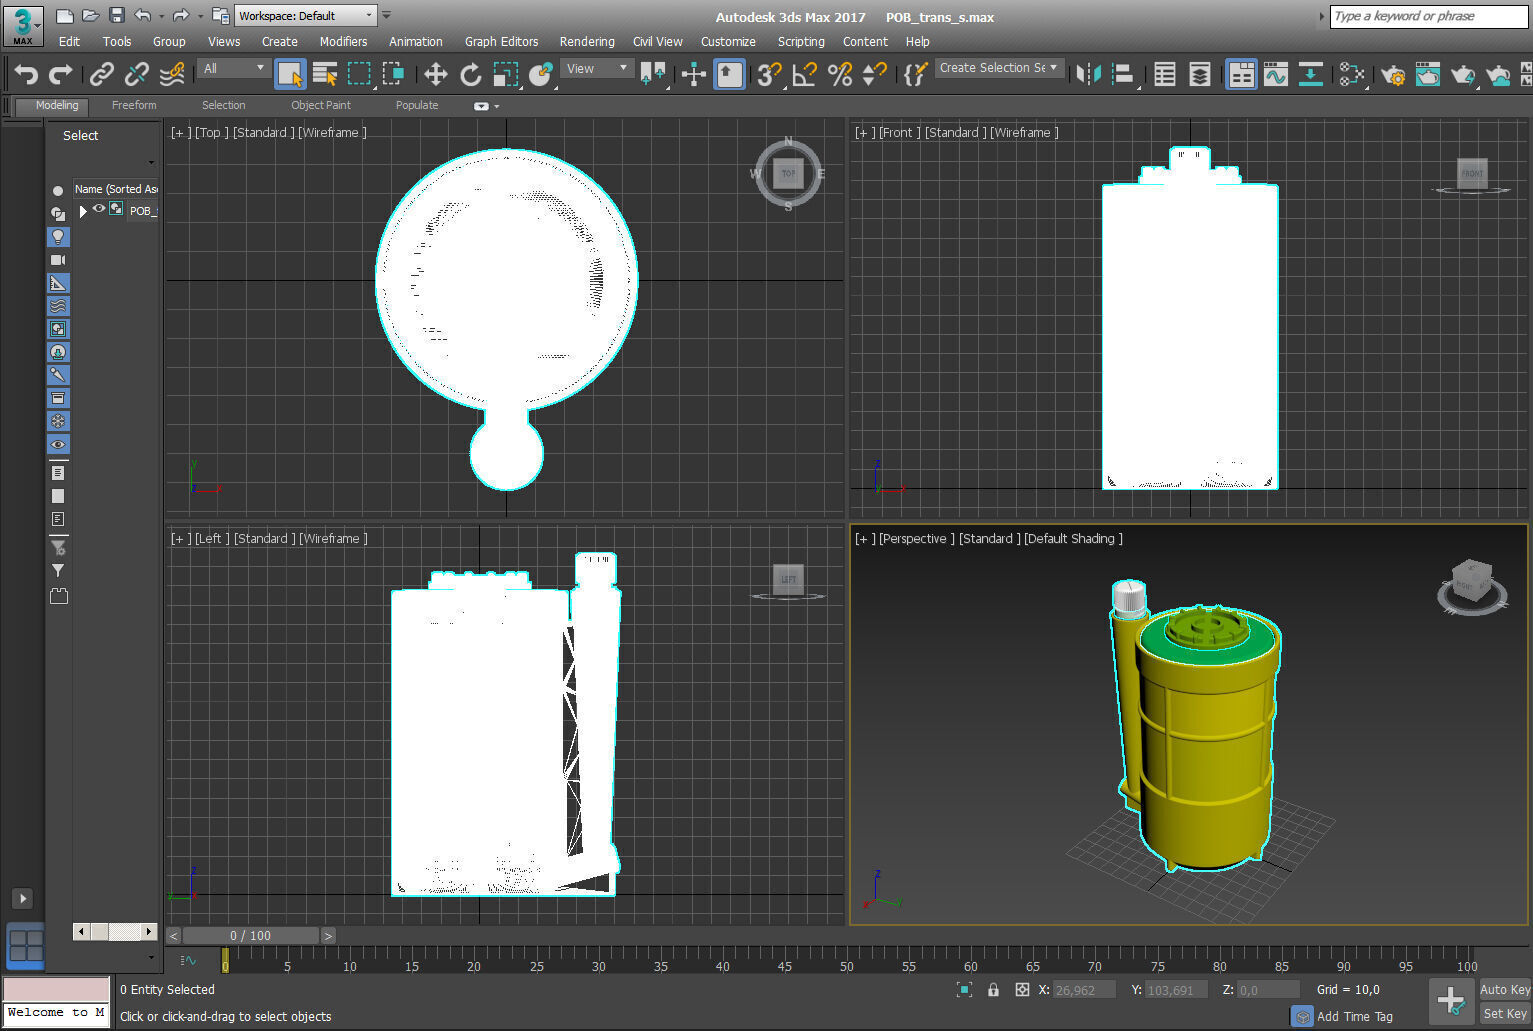1533x1031 pixels.
Task: Click Render Production teapot icon
Action: (1463, 74)
